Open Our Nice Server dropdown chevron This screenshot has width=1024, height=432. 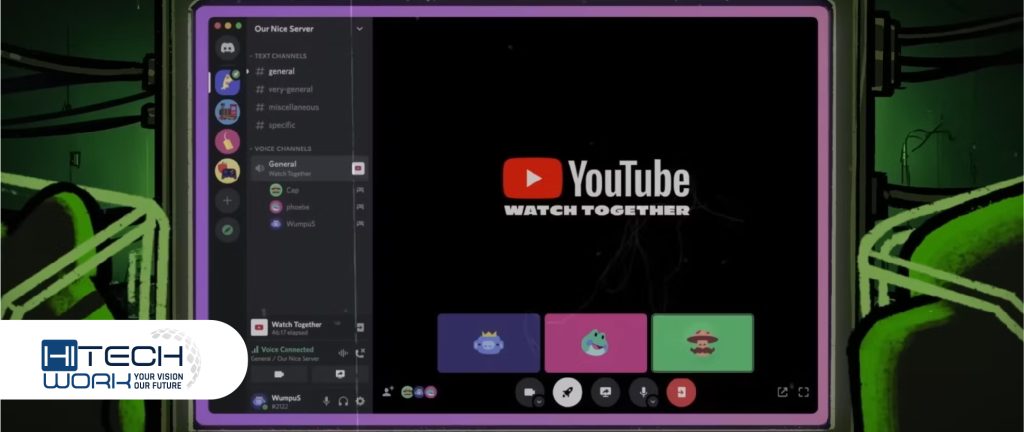click(x=359, y=29)
